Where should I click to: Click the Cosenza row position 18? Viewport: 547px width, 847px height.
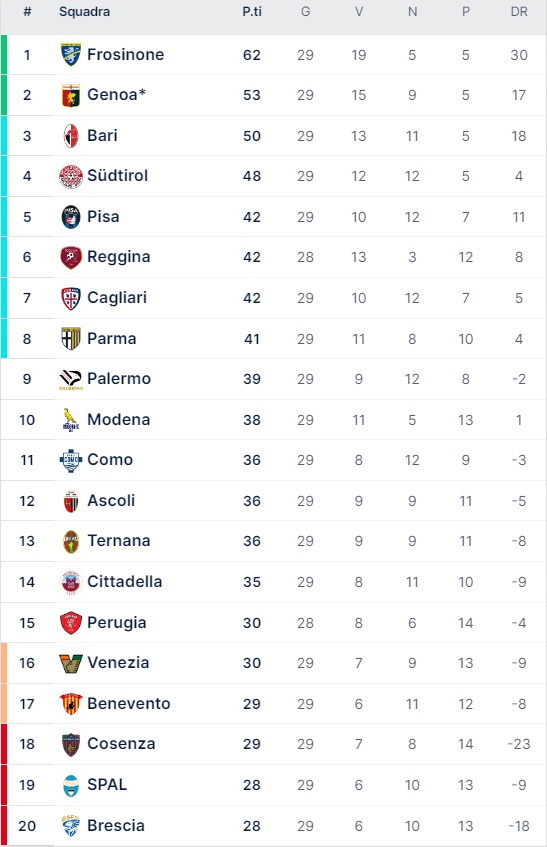point(27,744)
